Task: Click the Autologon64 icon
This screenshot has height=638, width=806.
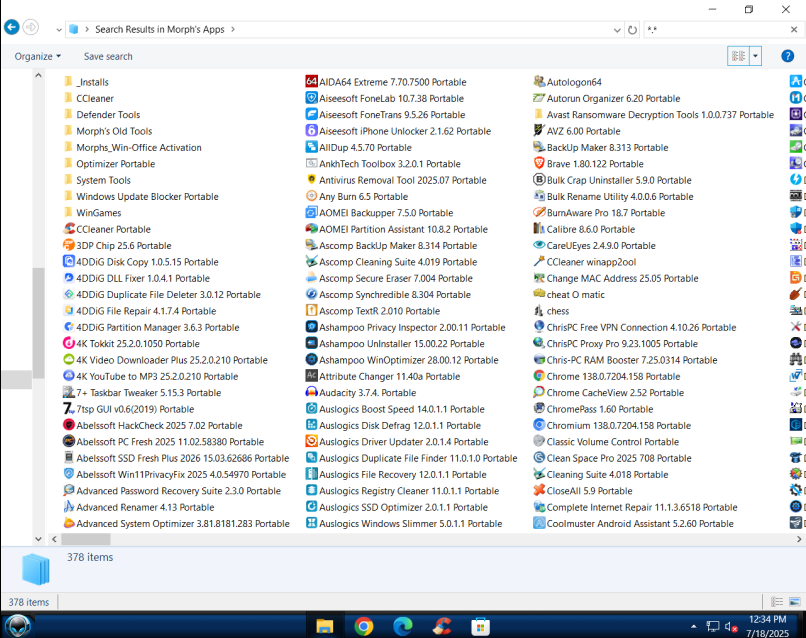Action: (539, 81)
